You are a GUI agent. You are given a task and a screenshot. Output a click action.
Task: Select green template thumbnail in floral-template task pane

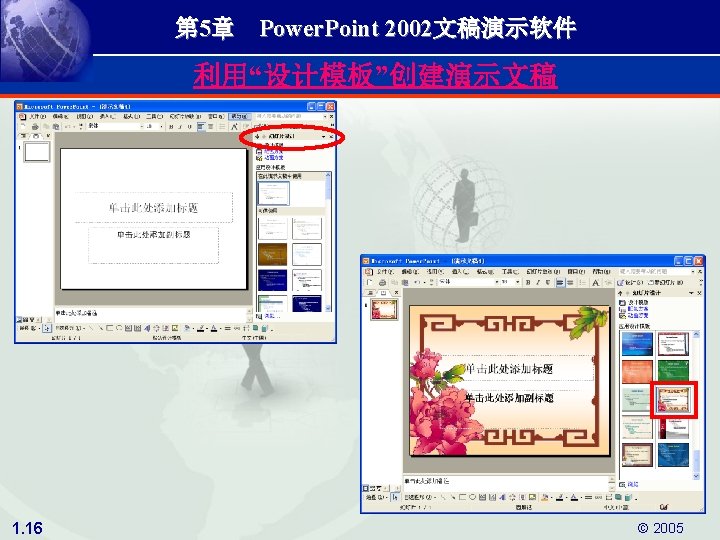click(673, 370)
